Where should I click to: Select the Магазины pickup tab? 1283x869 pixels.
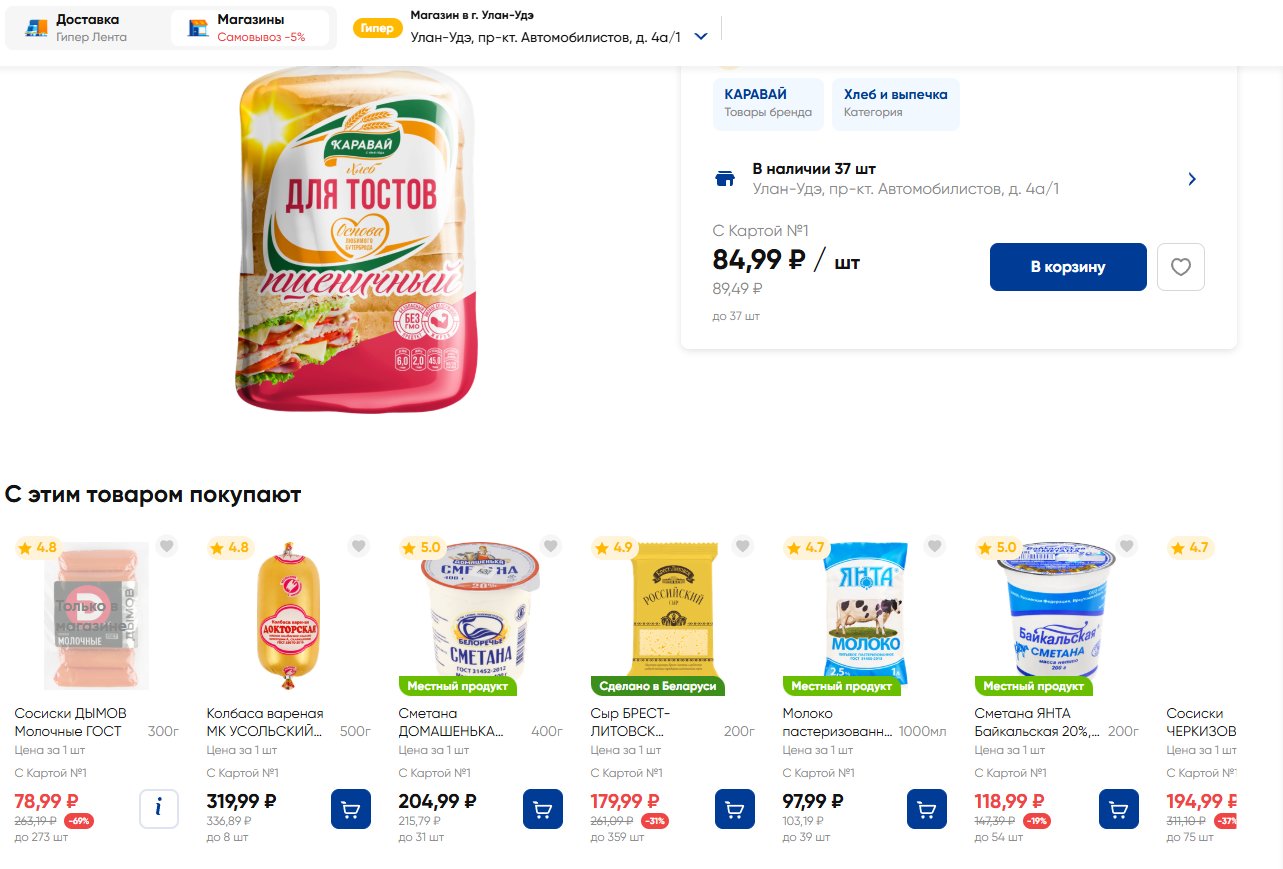pyautogui.click(x=250, y=28)
